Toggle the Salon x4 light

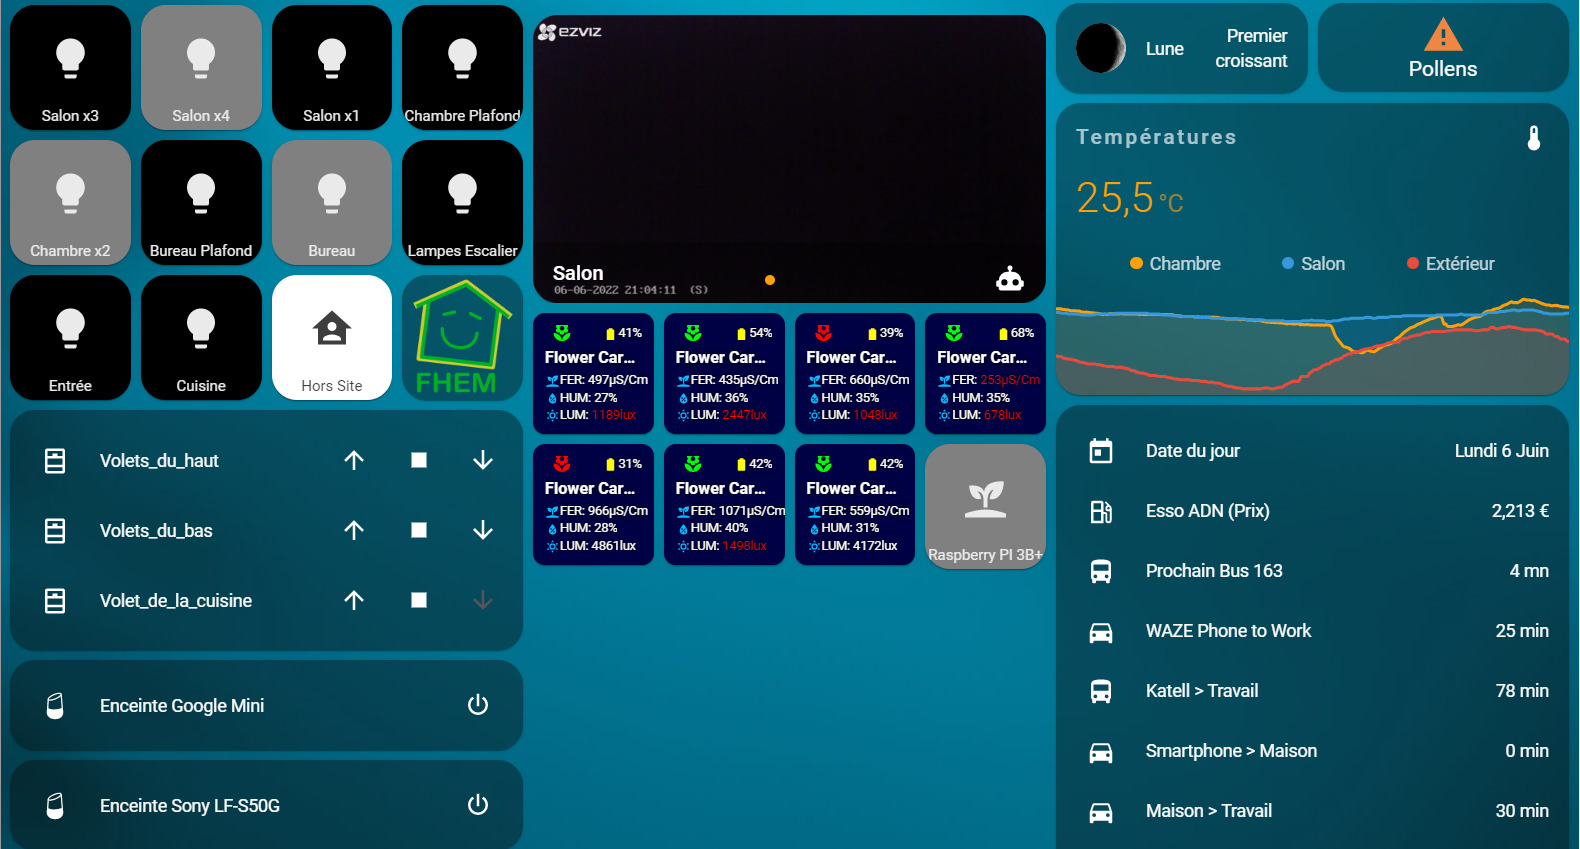pyautogui.click(x=201, y=68)
